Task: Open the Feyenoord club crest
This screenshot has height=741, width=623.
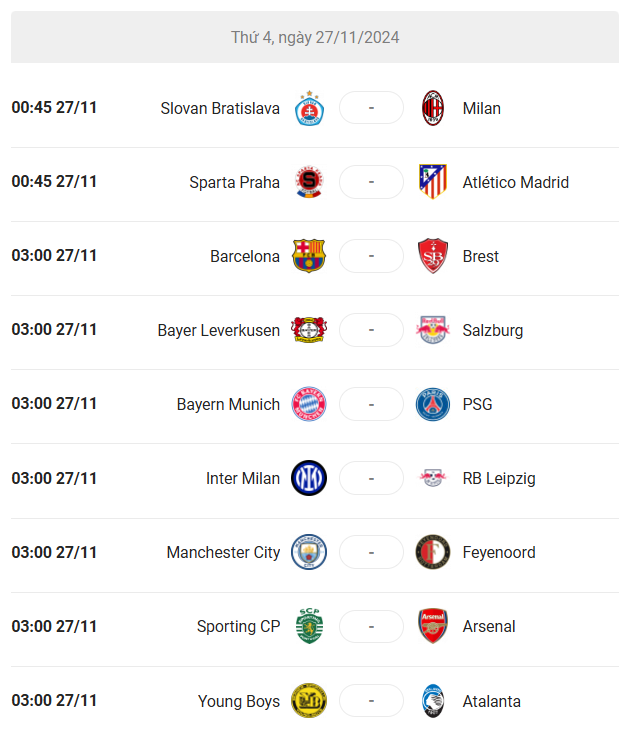Action: [433, 552]
